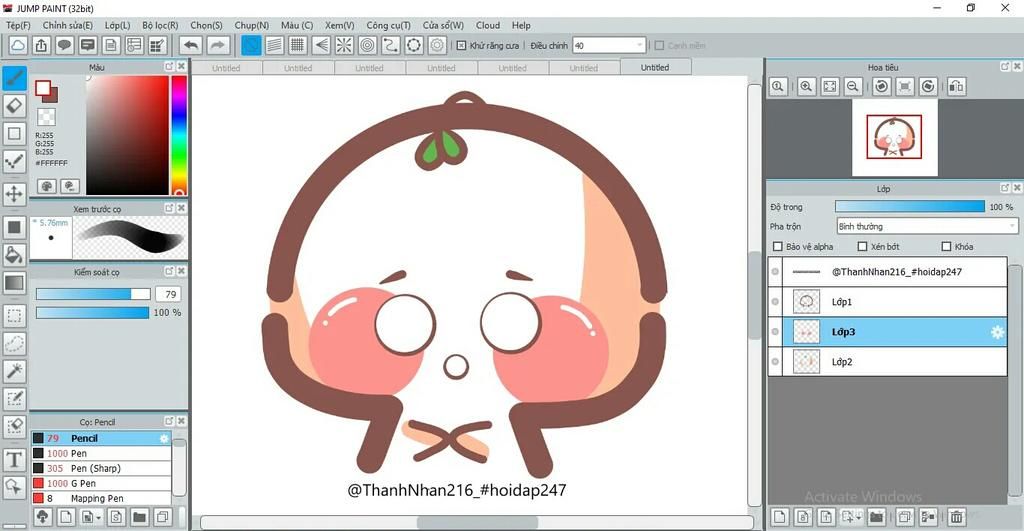Open the Bộ lọc(R) menu
This screenshot has height=531, width=1024.
click(160, 25)
